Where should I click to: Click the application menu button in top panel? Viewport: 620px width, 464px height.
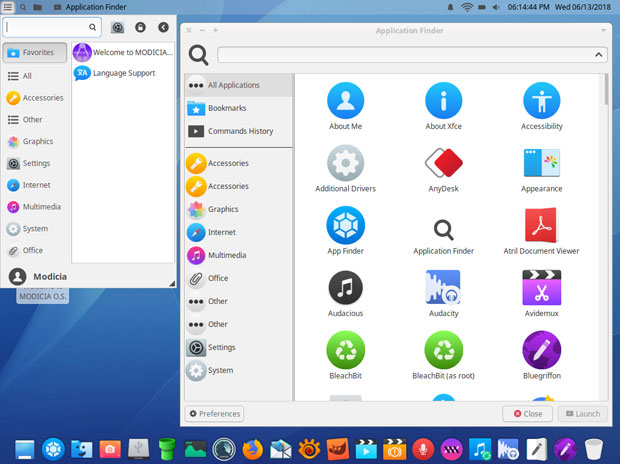tap(8, 7)
